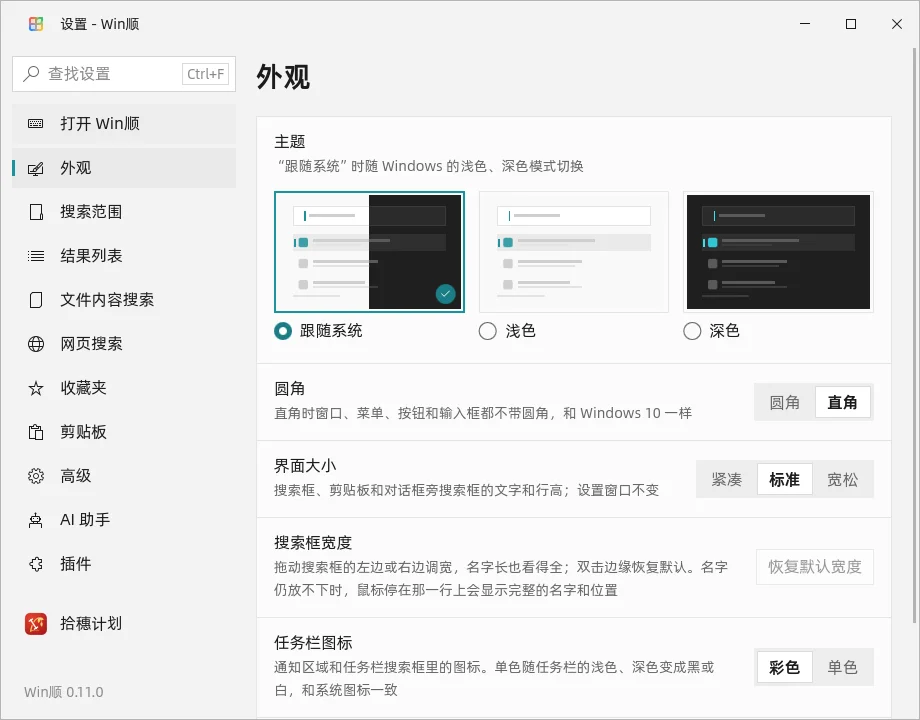Open 插件 settings page
This screenshot has width=920, height=720.
click(124, 564)
